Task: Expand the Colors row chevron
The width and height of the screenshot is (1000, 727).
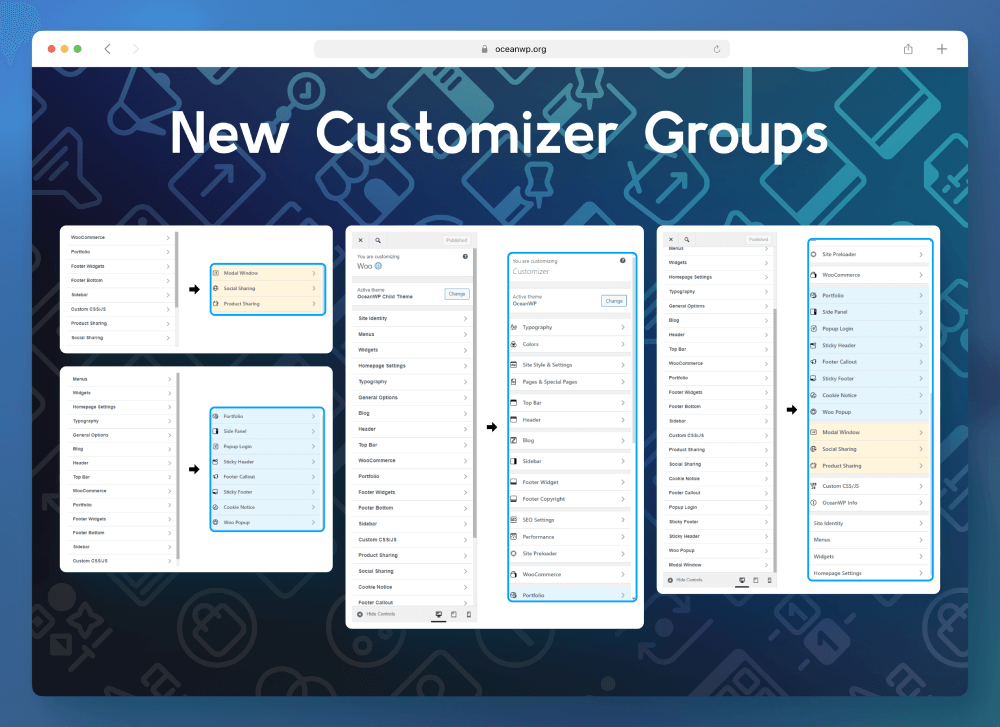Action: [x=623, y=344]
